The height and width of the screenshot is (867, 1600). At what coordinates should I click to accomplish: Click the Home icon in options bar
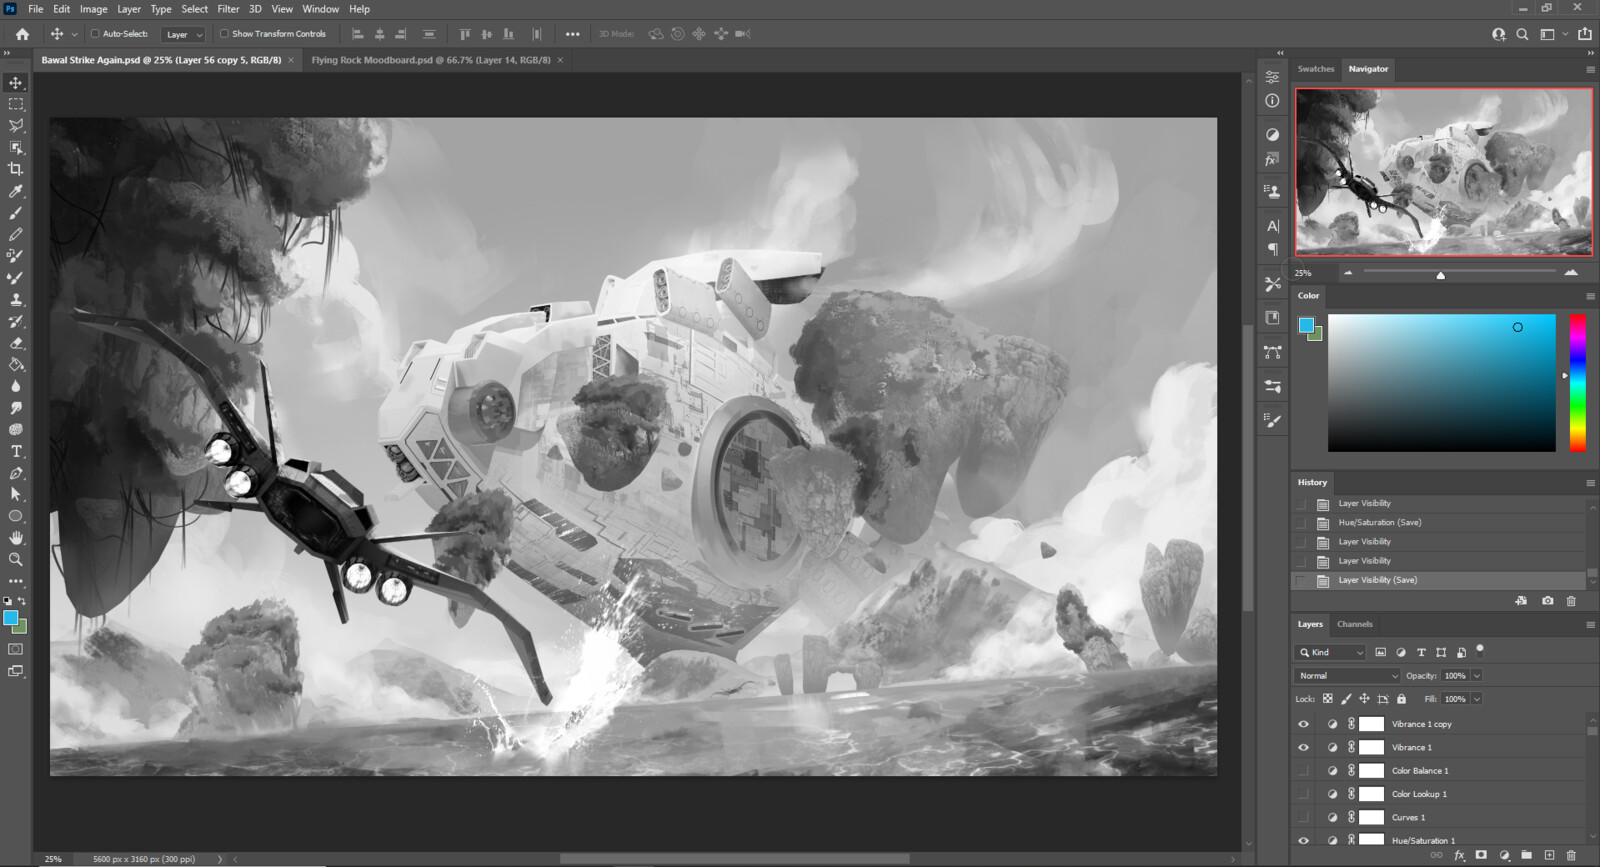click(x=22, y=34)
